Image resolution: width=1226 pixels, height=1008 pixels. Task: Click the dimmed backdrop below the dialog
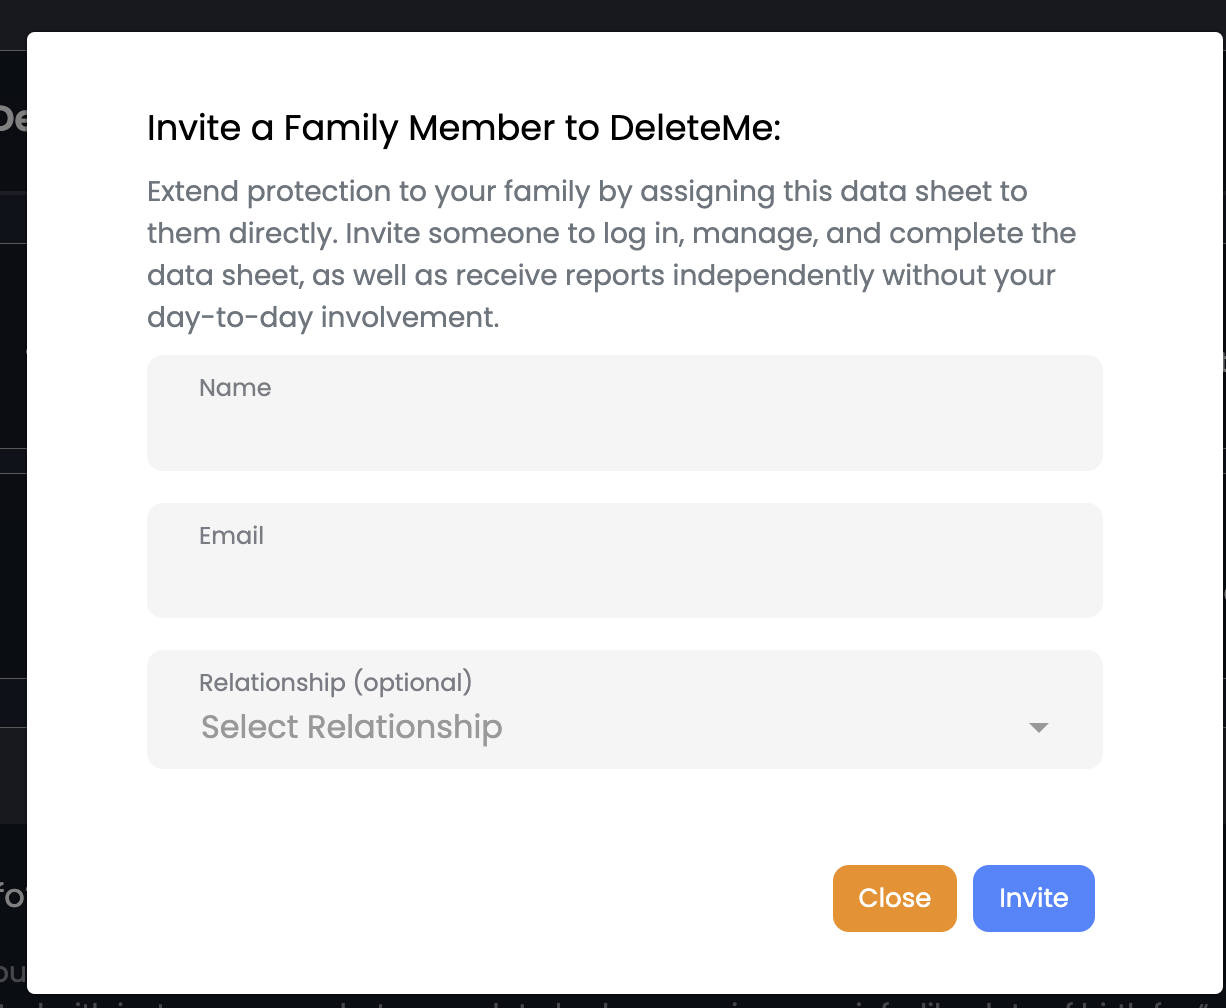[600, 1000]
